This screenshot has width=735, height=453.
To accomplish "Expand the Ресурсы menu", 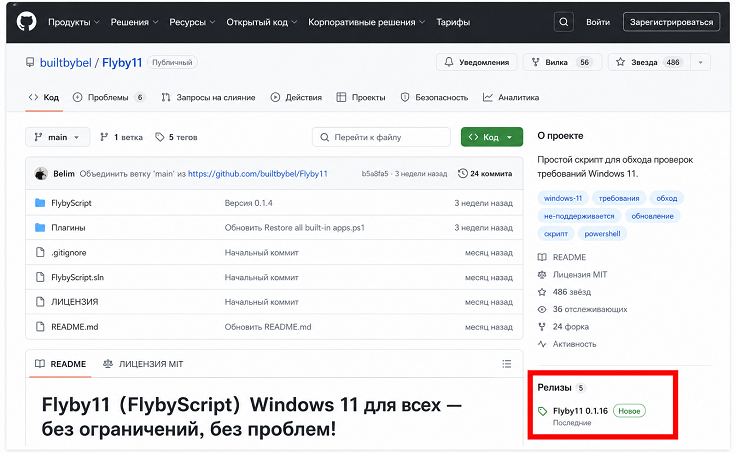I will pos(192,22).
